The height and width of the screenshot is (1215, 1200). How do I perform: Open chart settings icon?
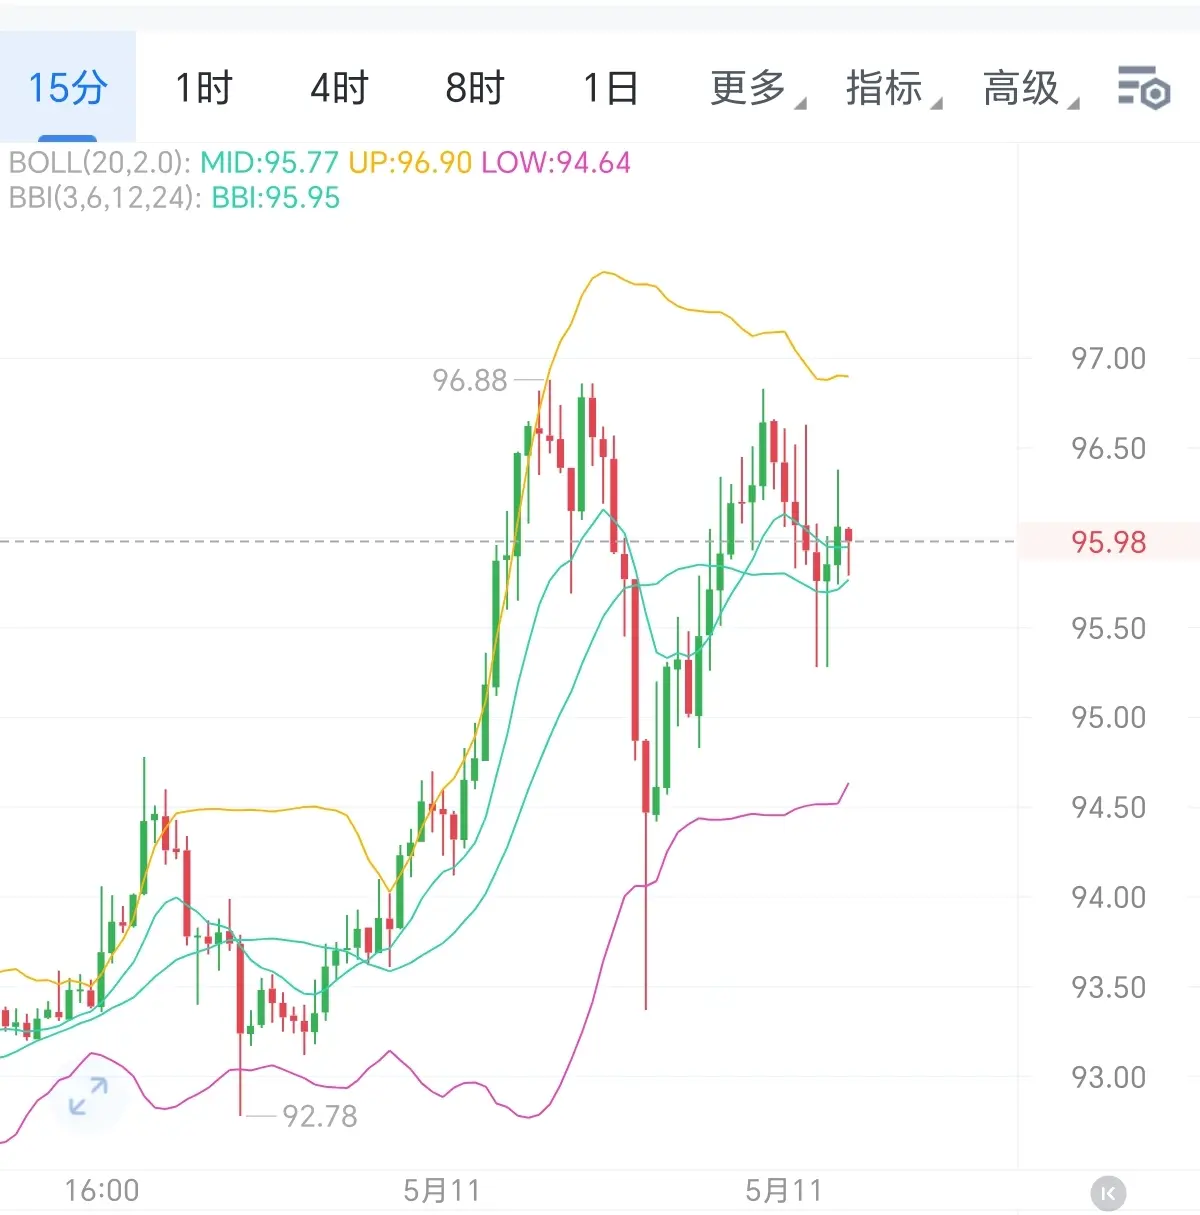(x=1144, y=88)
